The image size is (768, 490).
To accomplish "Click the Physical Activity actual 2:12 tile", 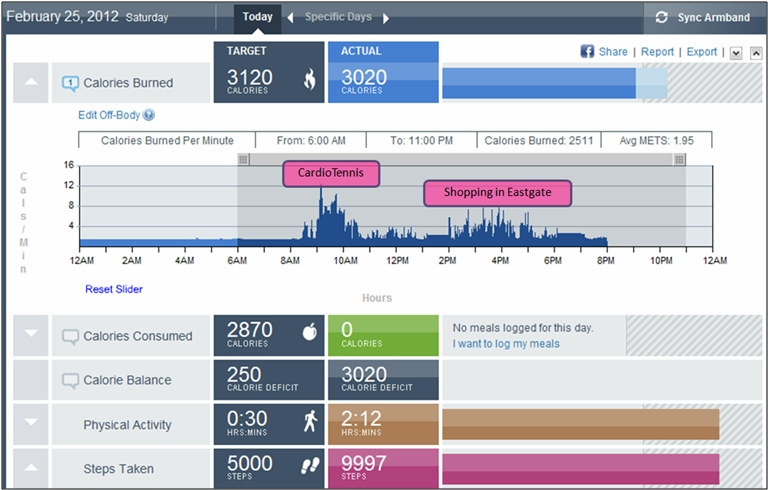I will point(383,424).
